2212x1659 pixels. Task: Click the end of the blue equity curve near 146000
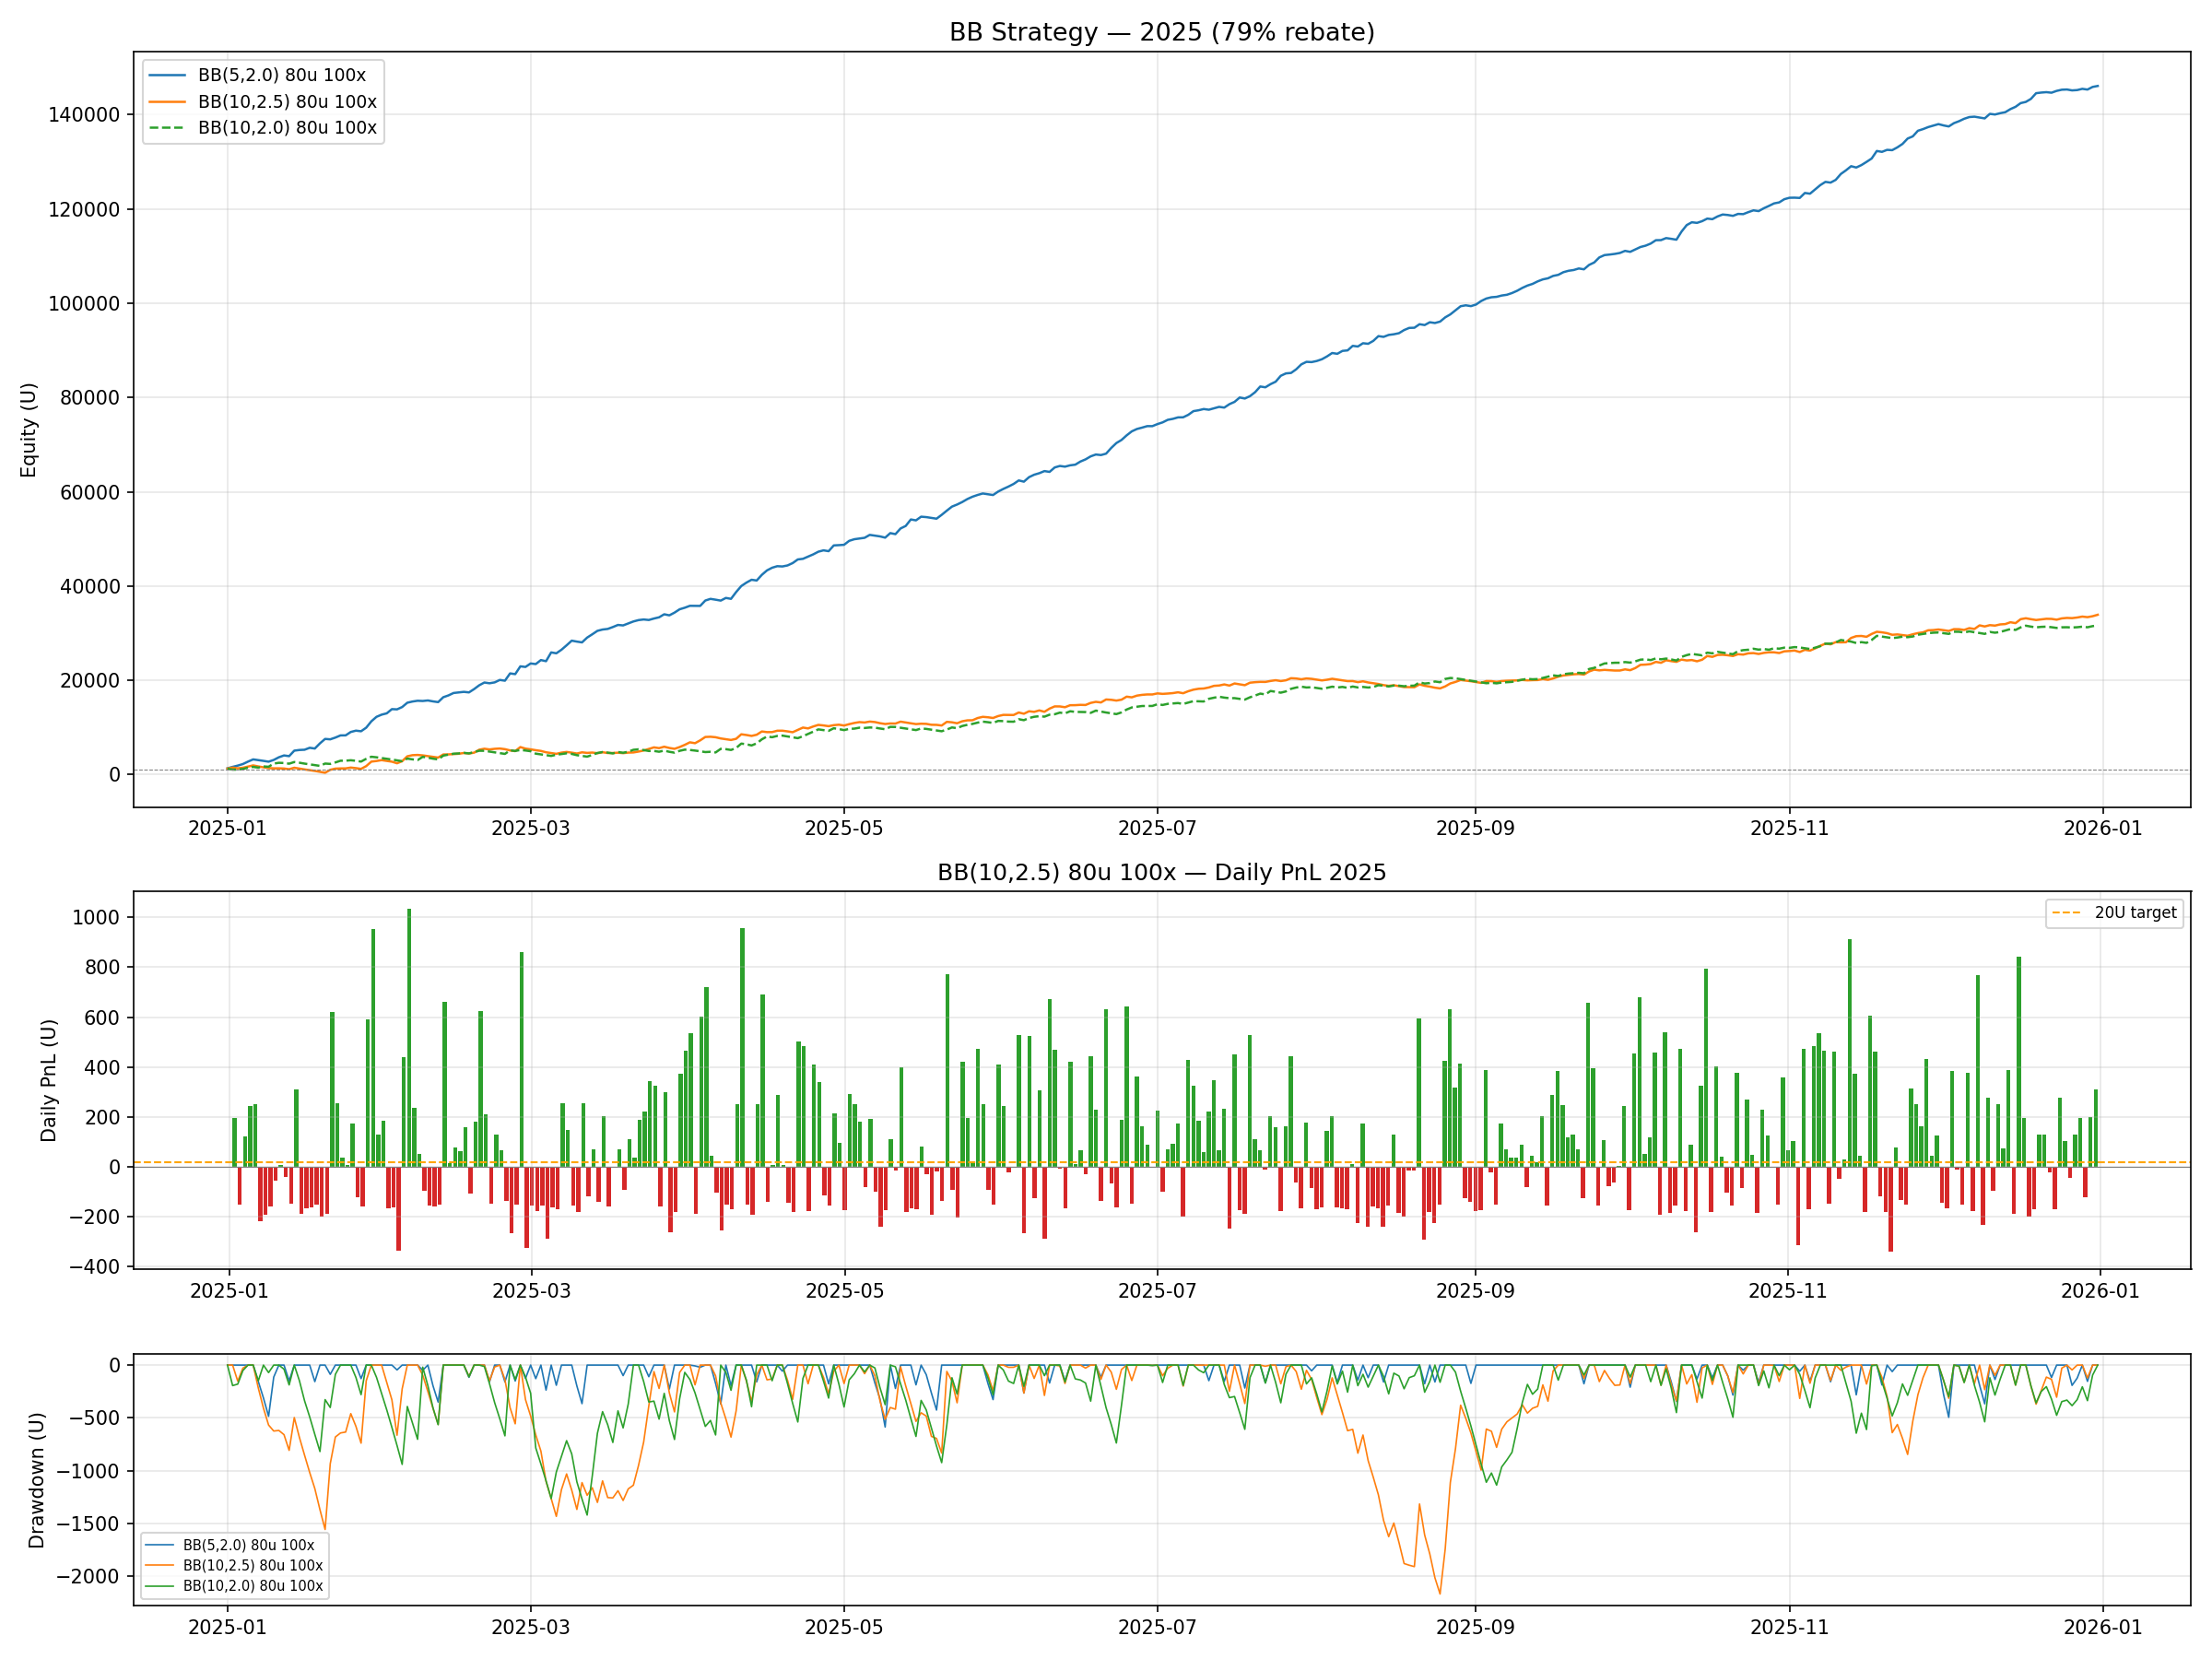2097,86
